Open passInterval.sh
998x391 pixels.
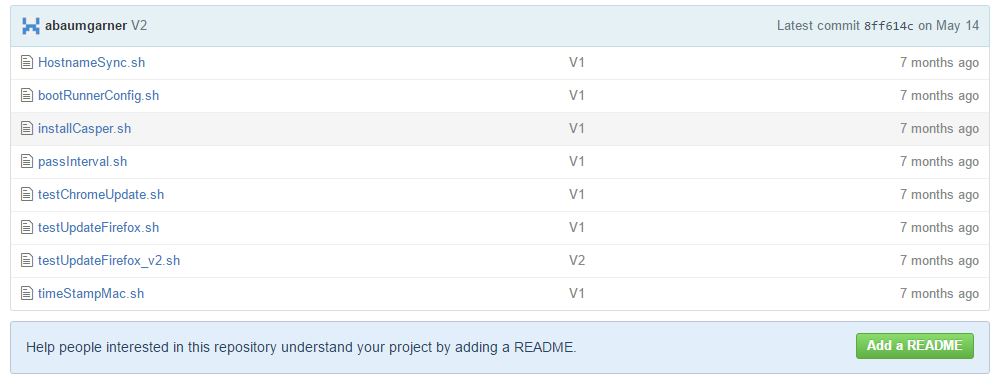83,162
